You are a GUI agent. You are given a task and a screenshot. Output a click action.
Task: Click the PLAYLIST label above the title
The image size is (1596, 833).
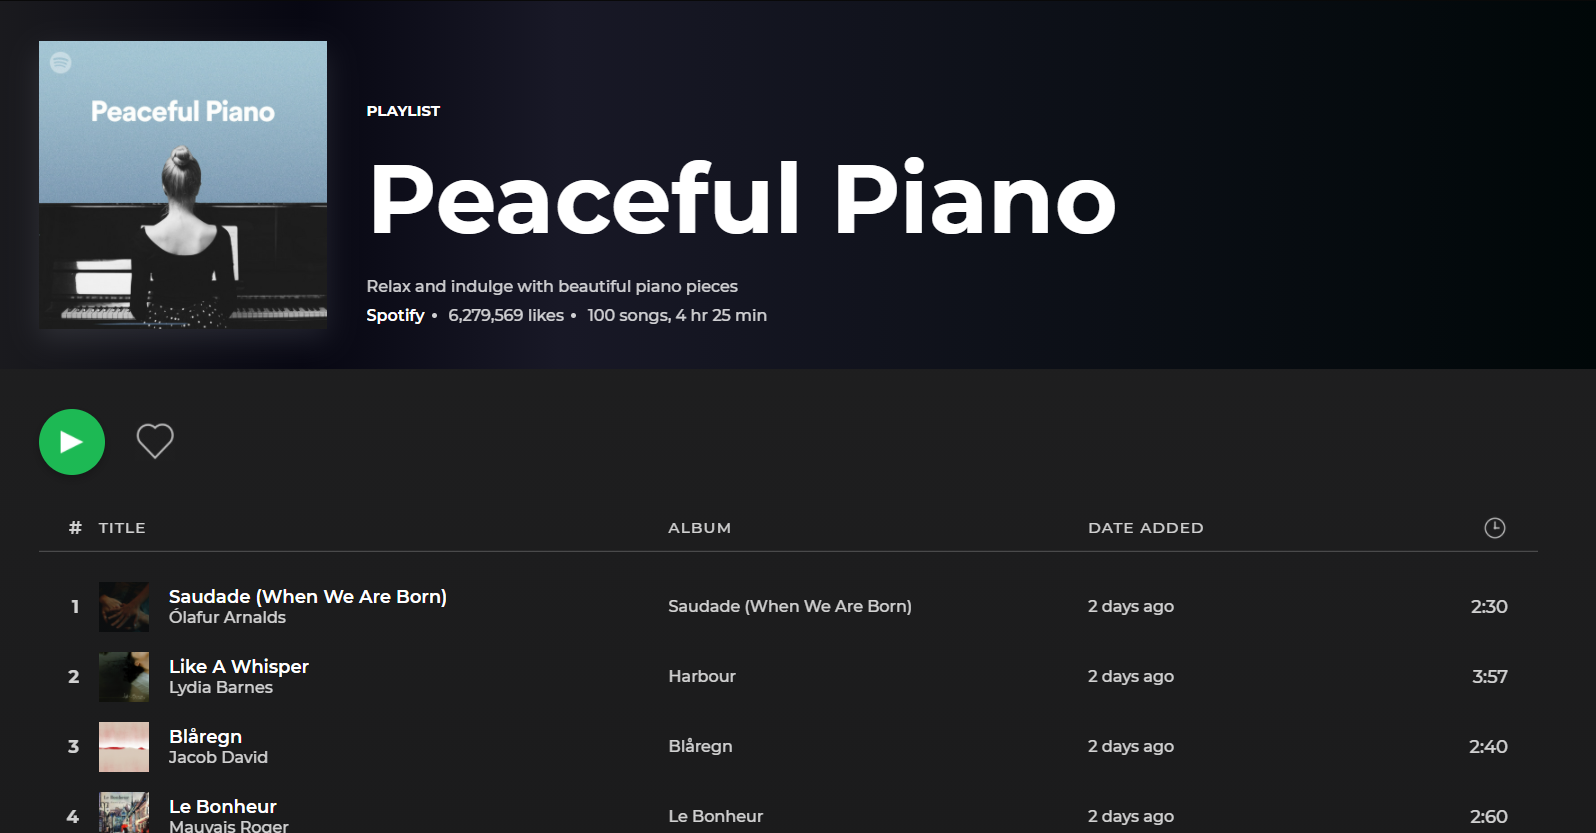(x=403, y=111)
